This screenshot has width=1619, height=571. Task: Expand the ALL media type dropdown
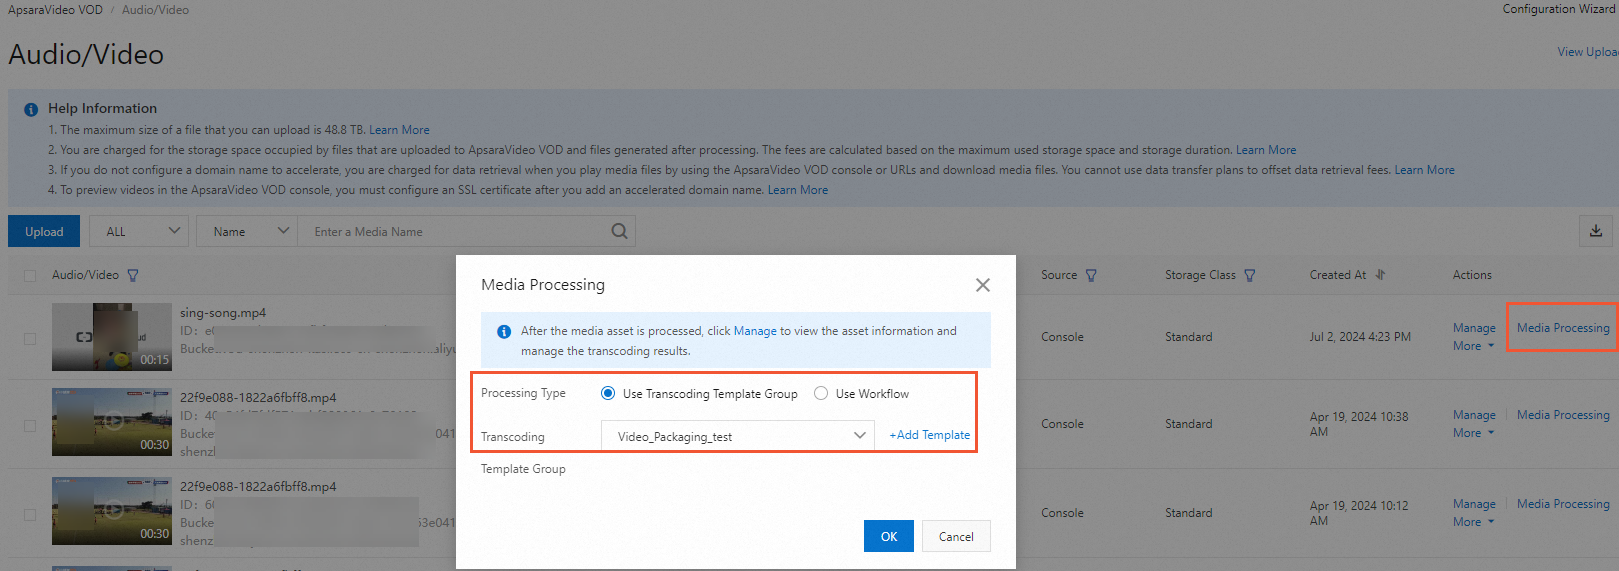point(140,231)
